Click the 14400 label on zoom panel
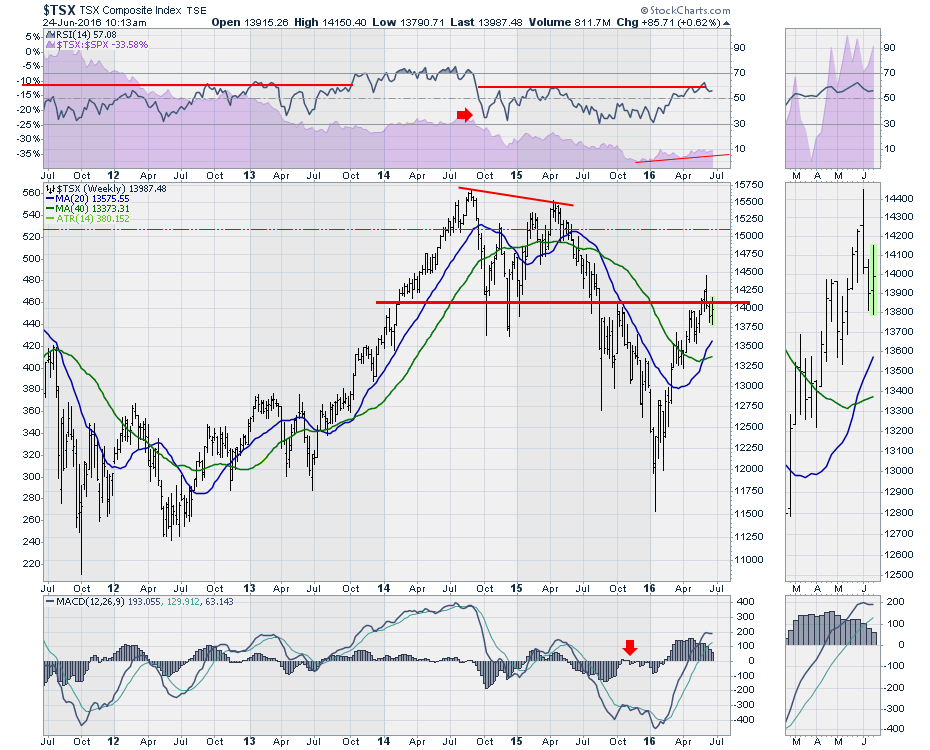This screenshot has height=750, width=930. [897, 199]
